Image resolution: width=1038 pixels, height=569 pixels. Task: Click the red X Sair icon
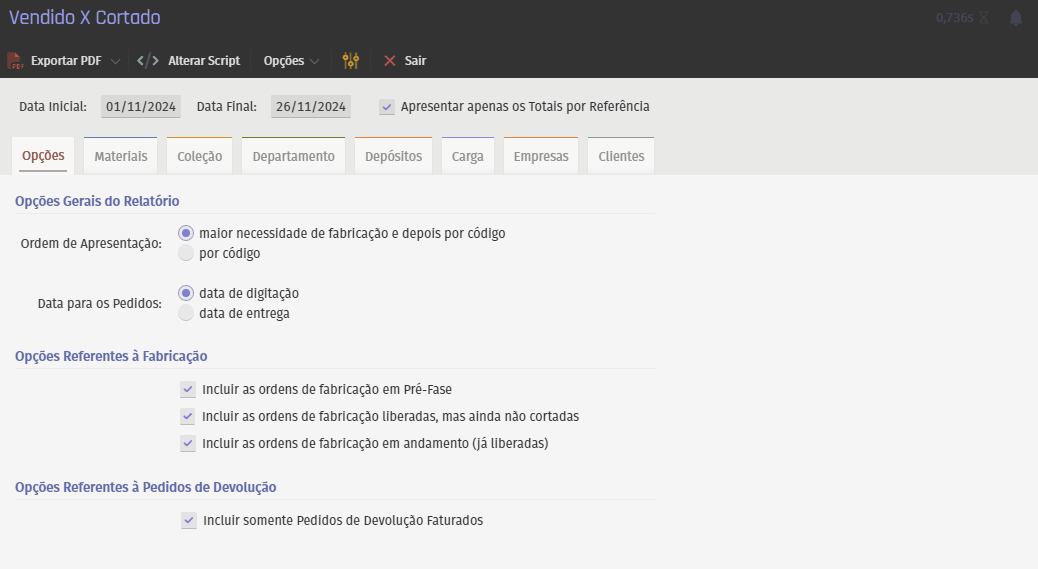390,61
